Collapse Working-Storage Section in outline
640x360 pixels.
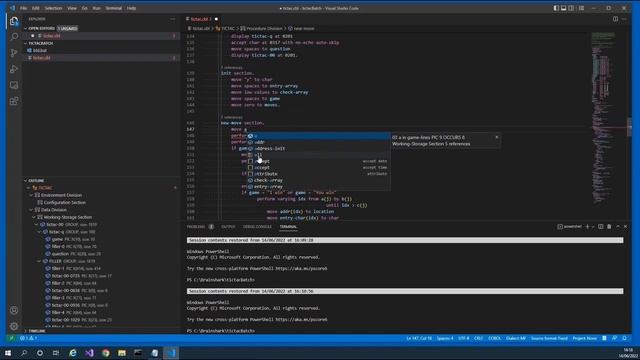(34, 217)
